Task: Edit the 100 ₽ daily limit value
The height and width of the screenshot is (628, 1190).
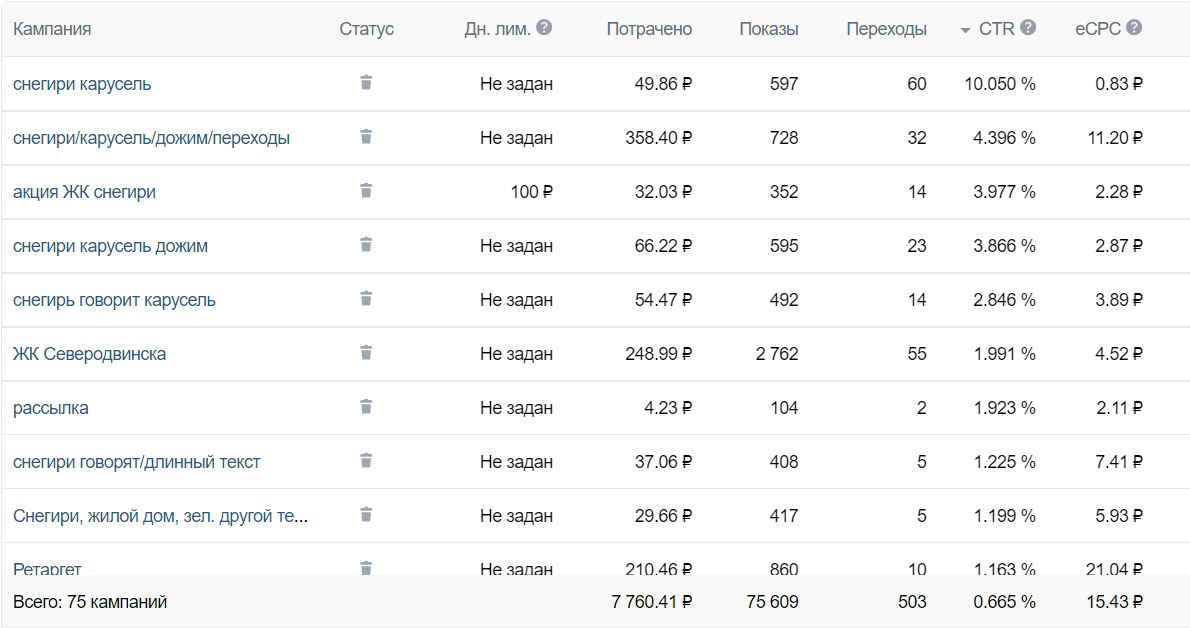Action: tap(531, 192)
